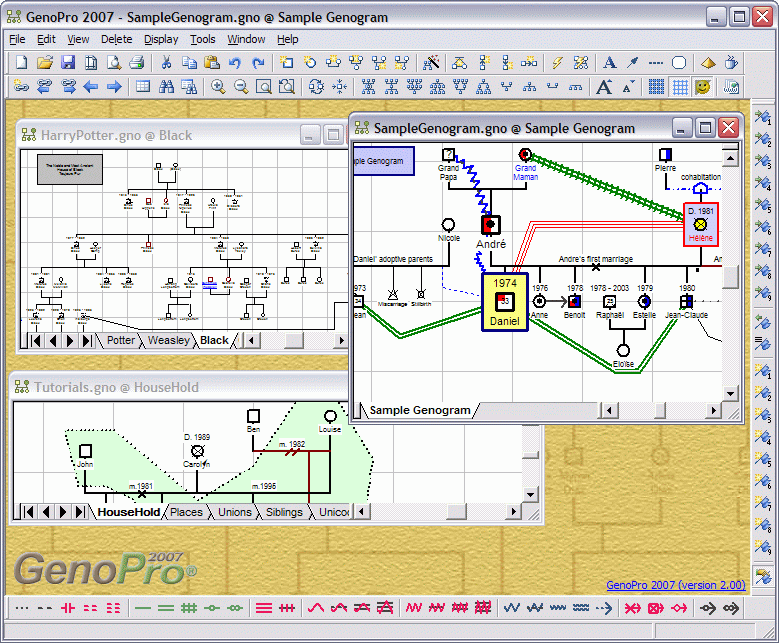Open the Edit menu

(x=46, y=39)
